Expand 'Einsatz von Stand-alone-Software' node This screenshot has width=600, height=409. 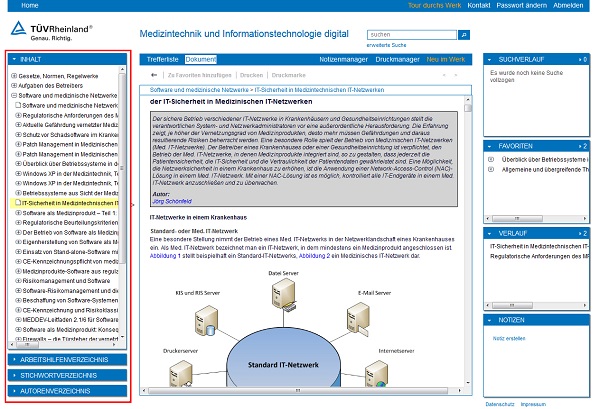click(x=18, y=251)
